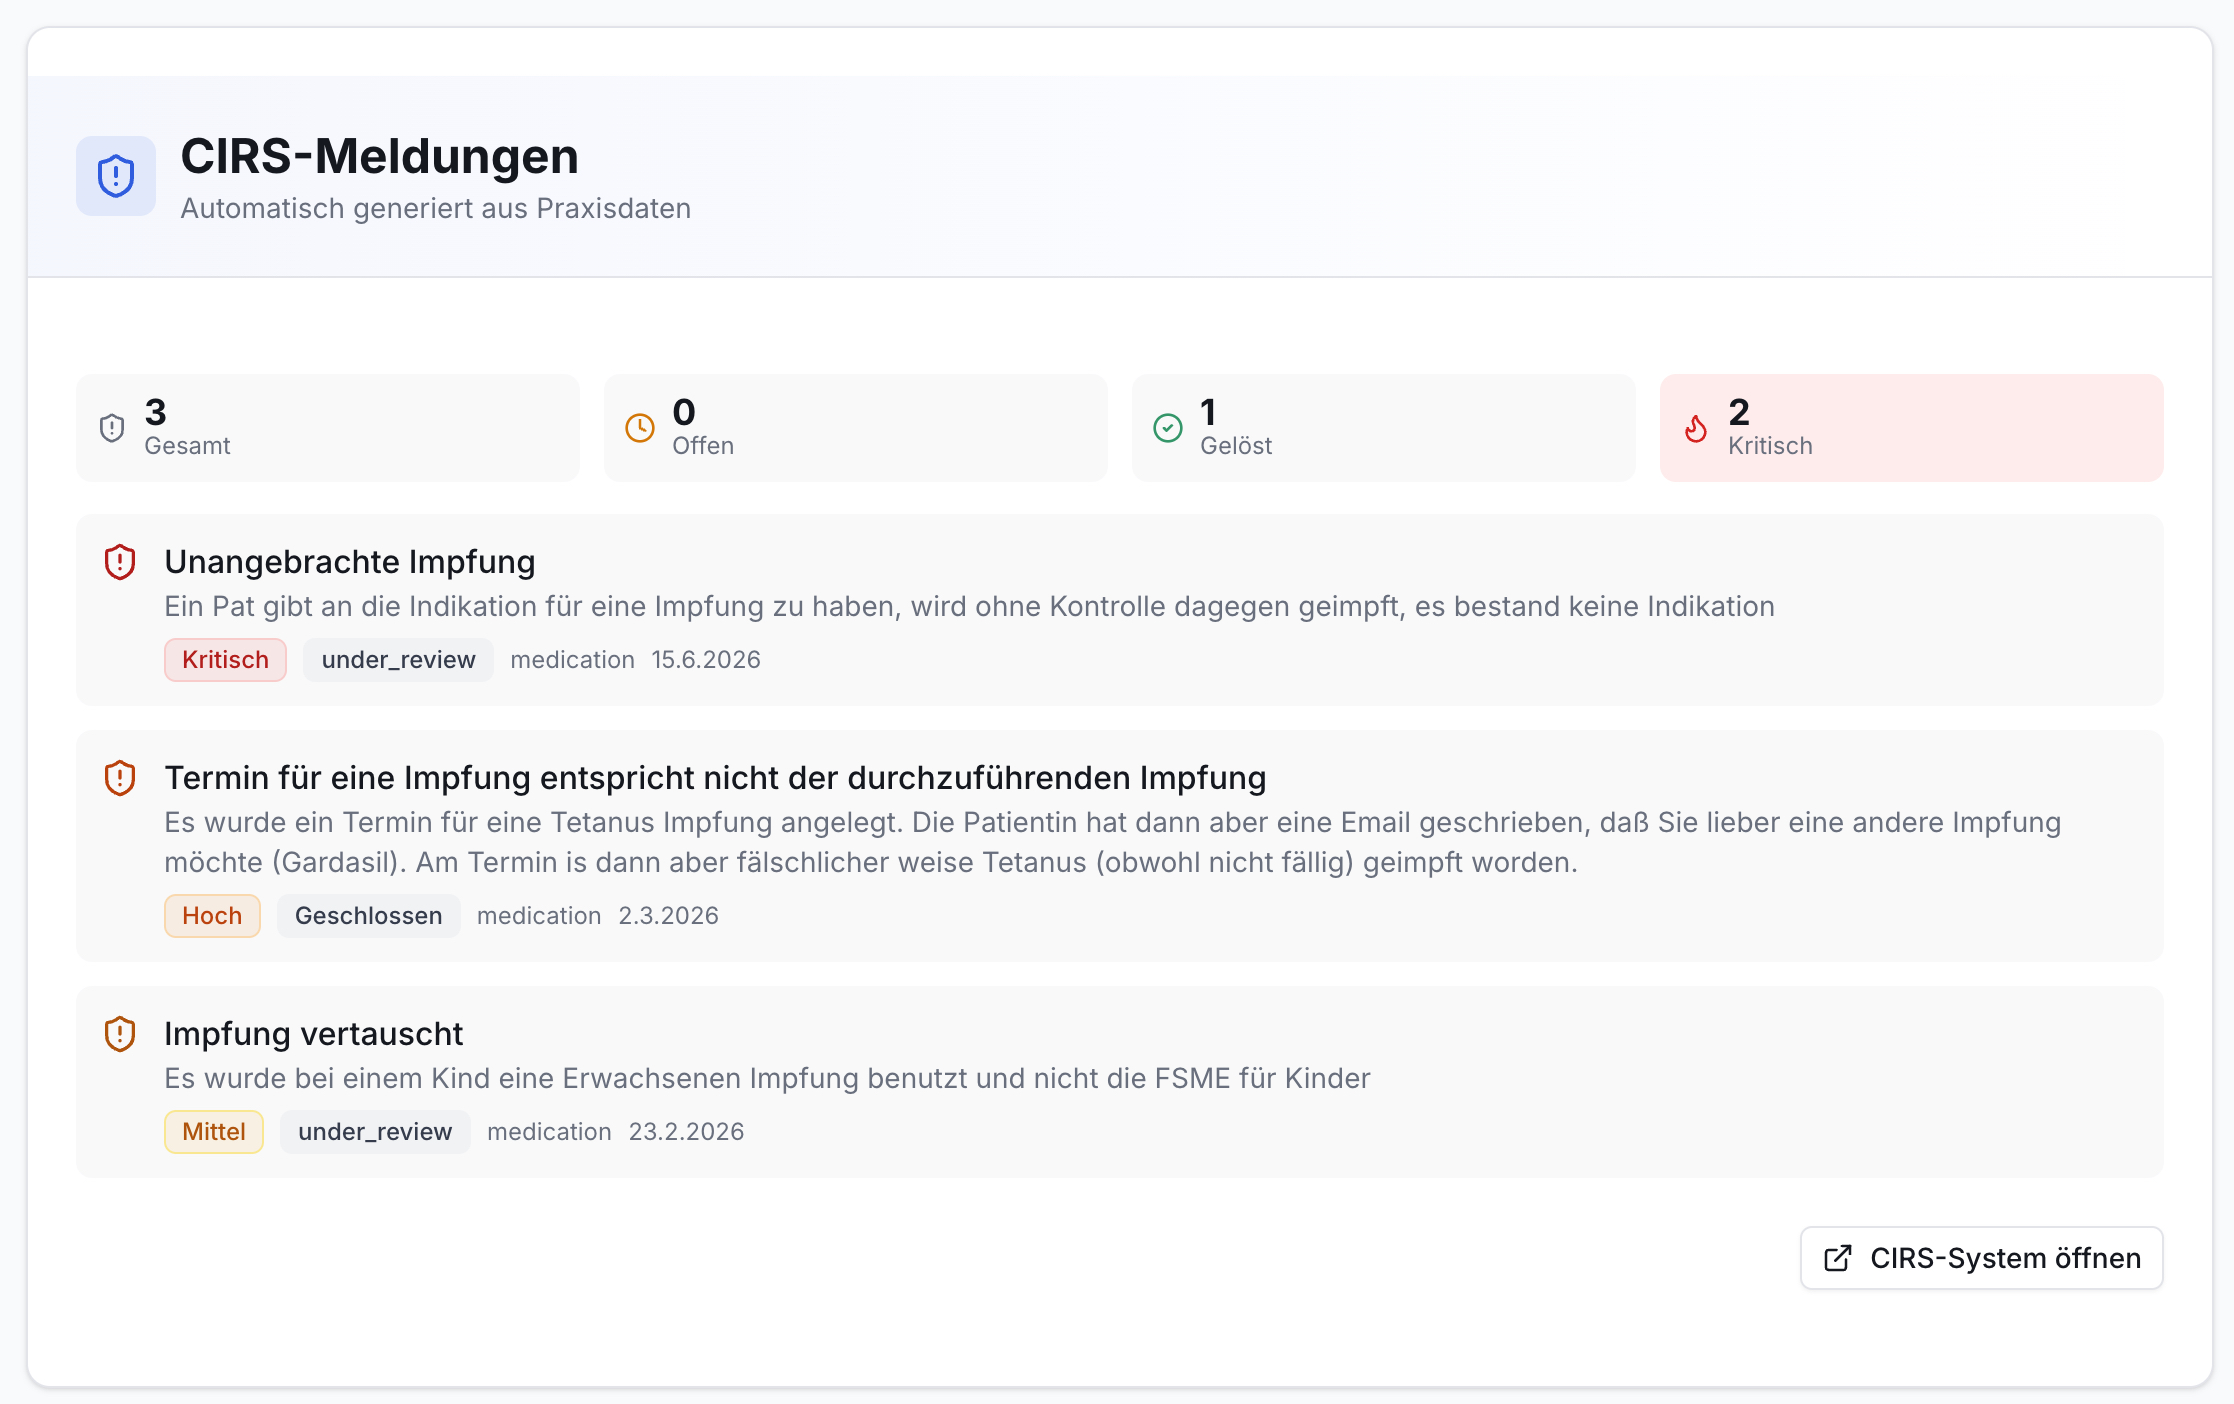
Task: Open the Termin für eine Impfung entspricht nicht title
Action: (x=715, y=778)
